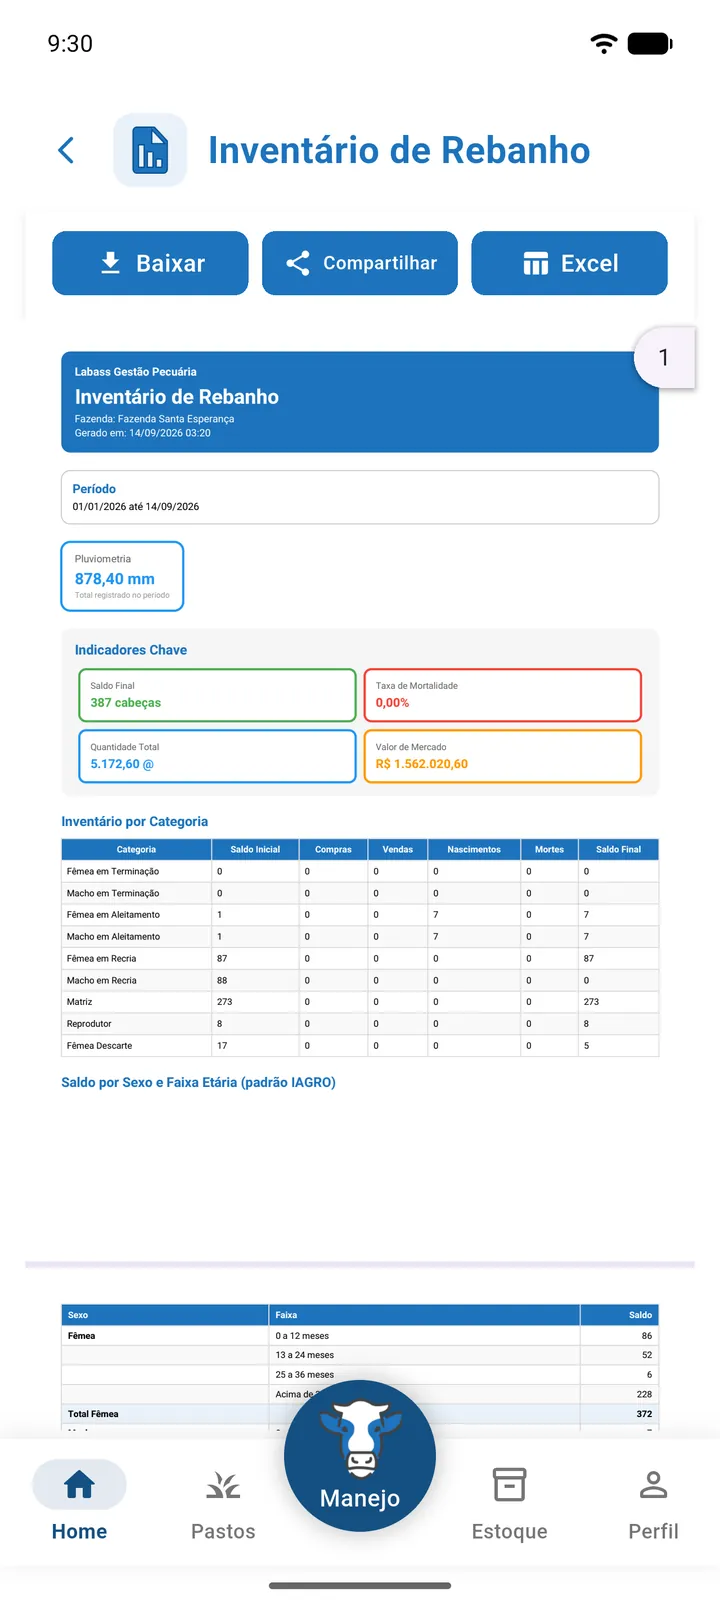
Task: Click Labass Gestão Pecuária label
Action: (135, 372)
